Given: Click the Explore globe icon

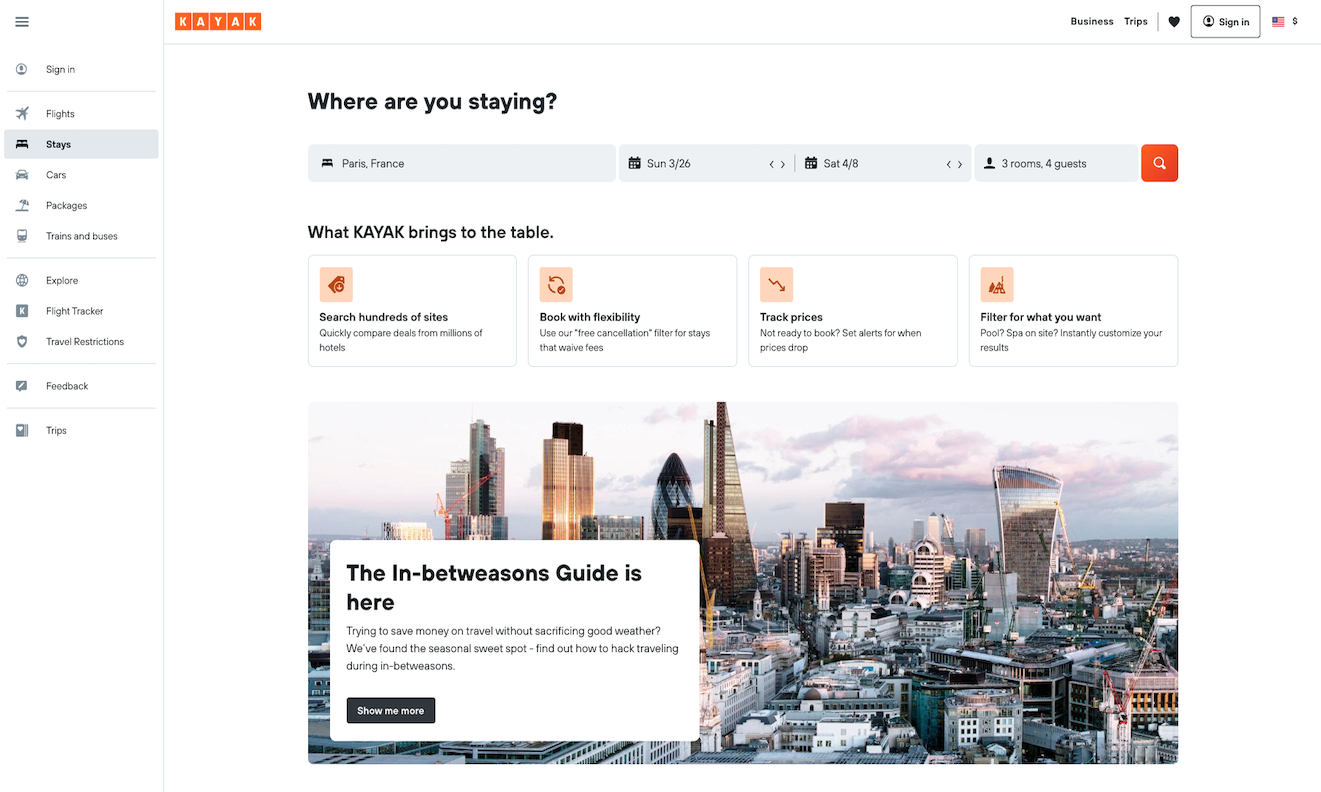Looking at the screenshot, I should (22, 280).
